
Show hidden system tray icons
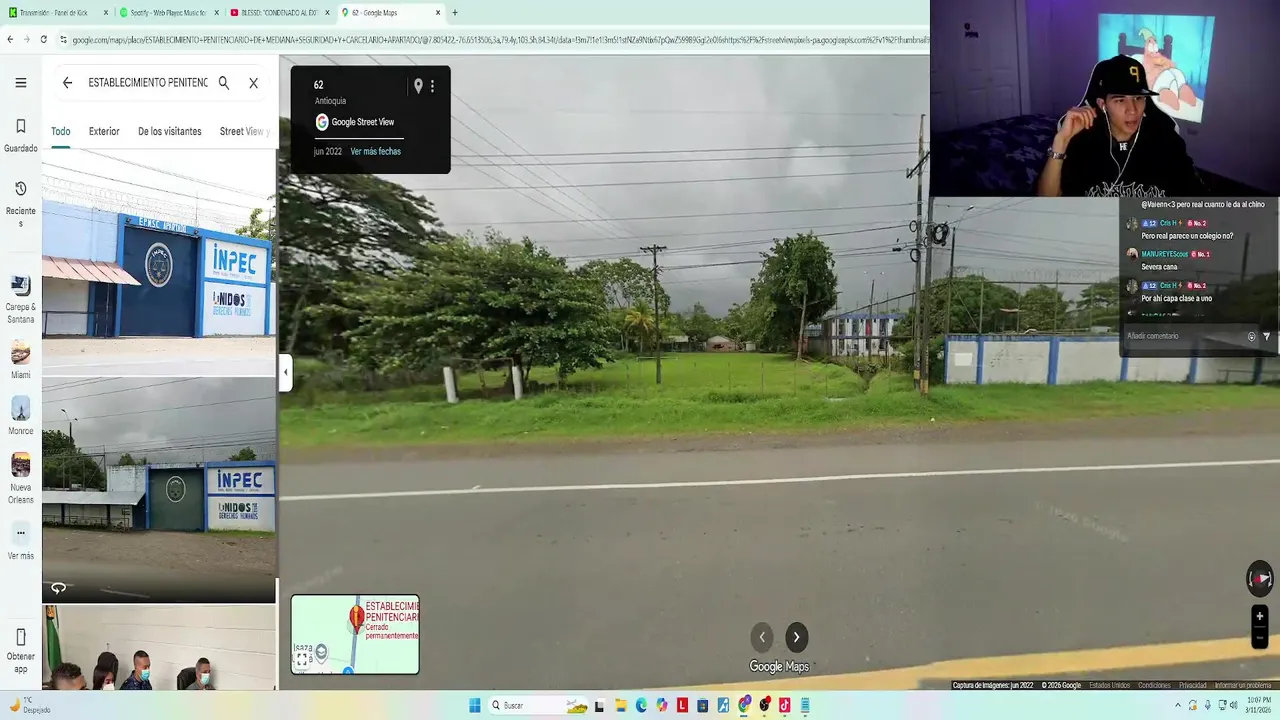click(1180, 705)
